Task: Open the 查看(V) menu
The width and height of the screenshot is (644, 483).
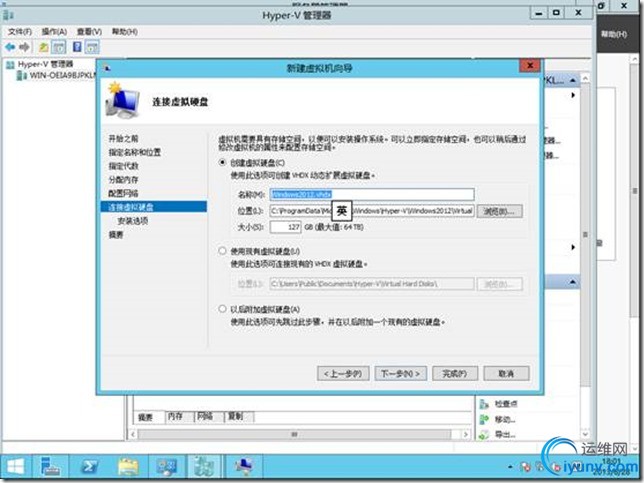Action: 89,32
